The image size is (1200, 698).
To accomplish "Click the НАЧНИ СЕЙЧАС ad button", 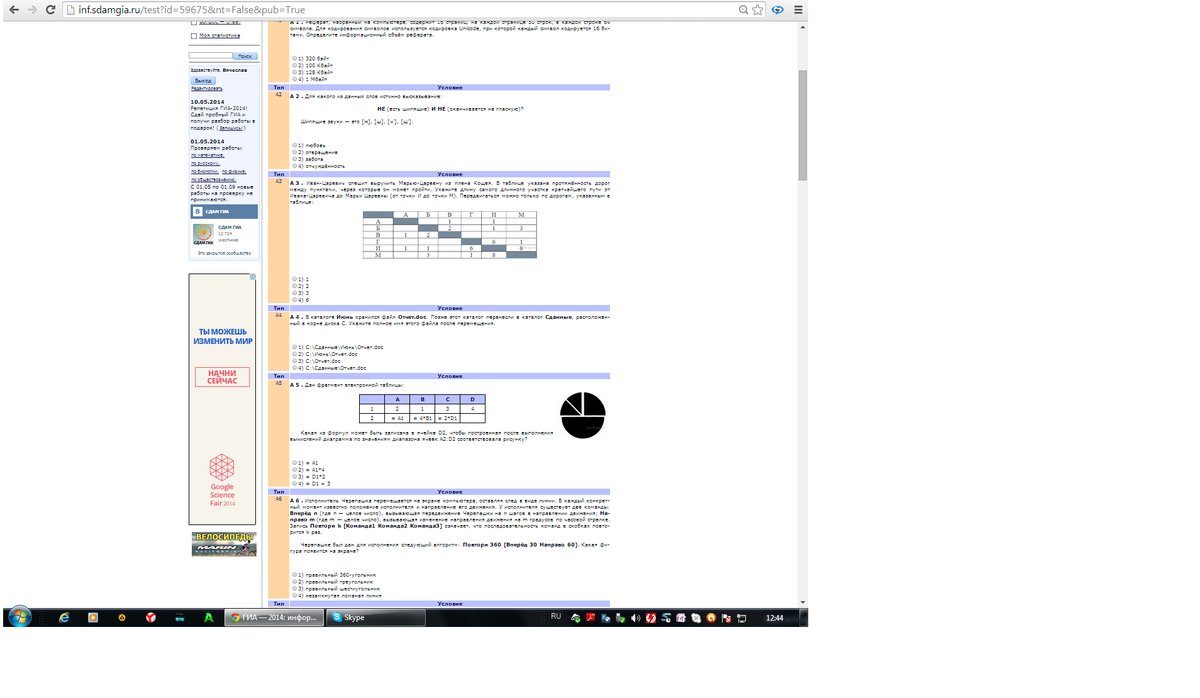I will (x=222, y=377).
